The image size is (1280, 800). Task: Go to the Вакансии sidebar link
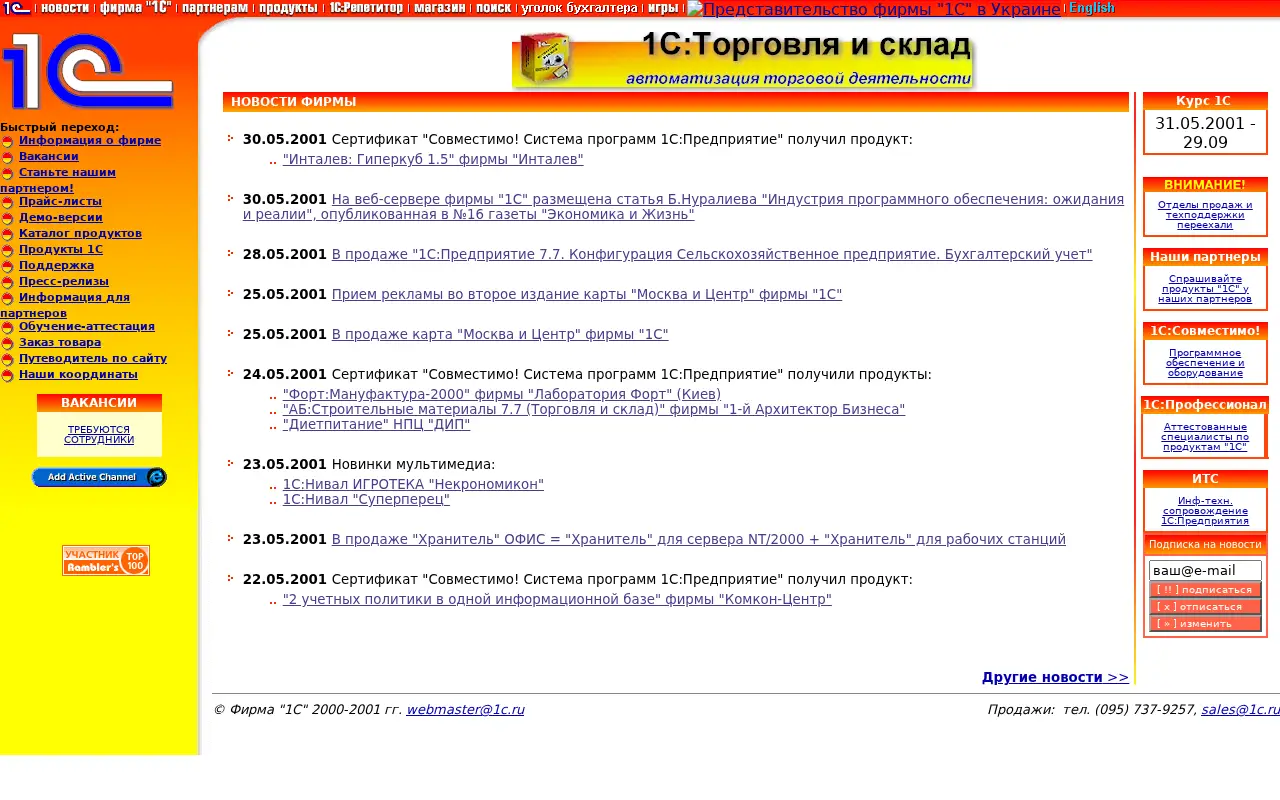tap(49, 157)
